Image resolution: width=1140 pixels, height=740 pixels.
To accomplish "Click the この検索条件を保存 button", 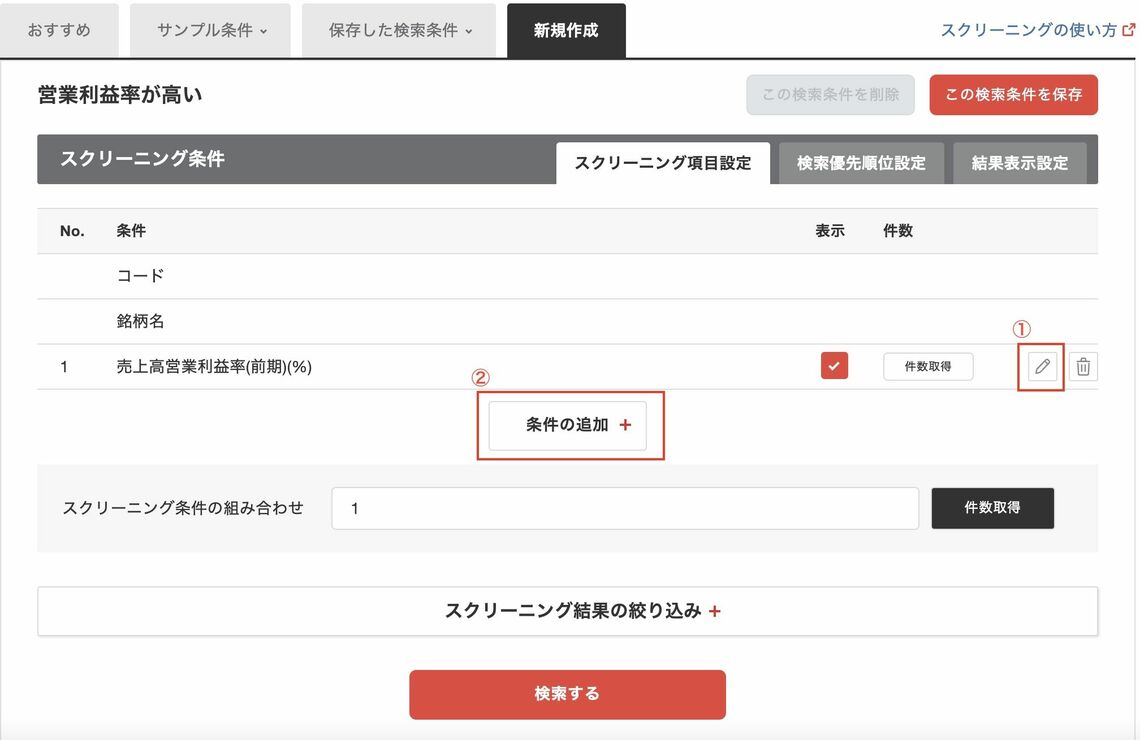I will [1013, 95].
